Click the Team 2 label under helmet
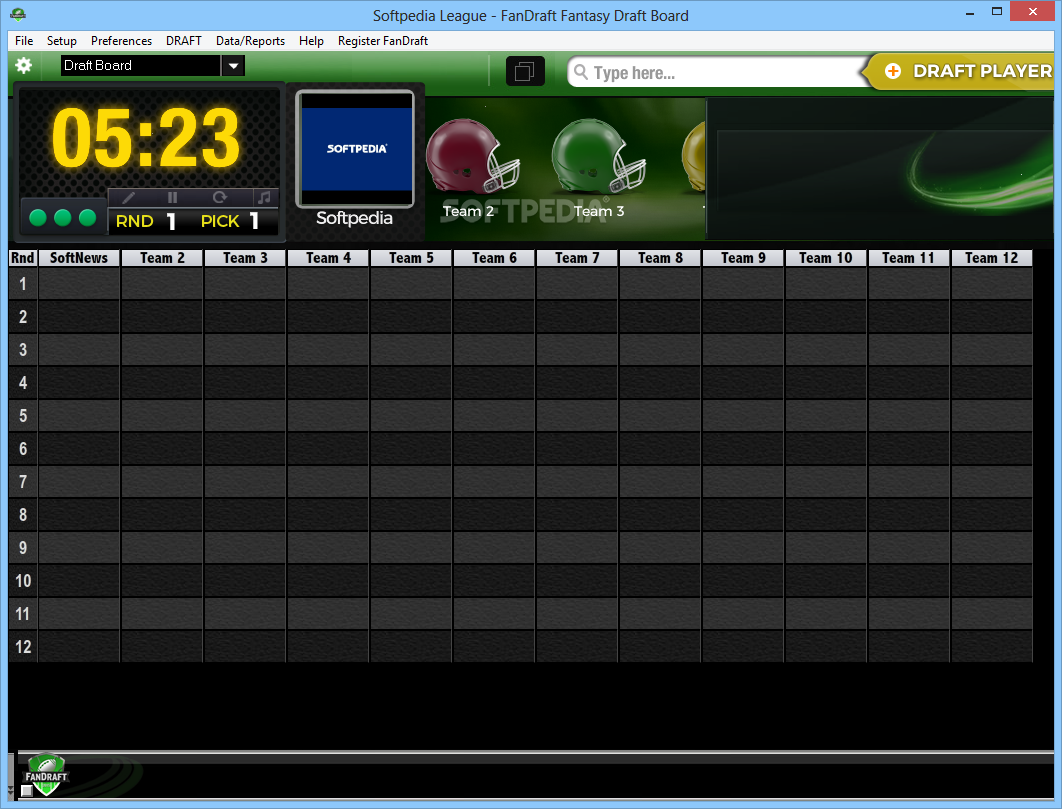Viewport: 1062px width, 809px height. point(469,211)
